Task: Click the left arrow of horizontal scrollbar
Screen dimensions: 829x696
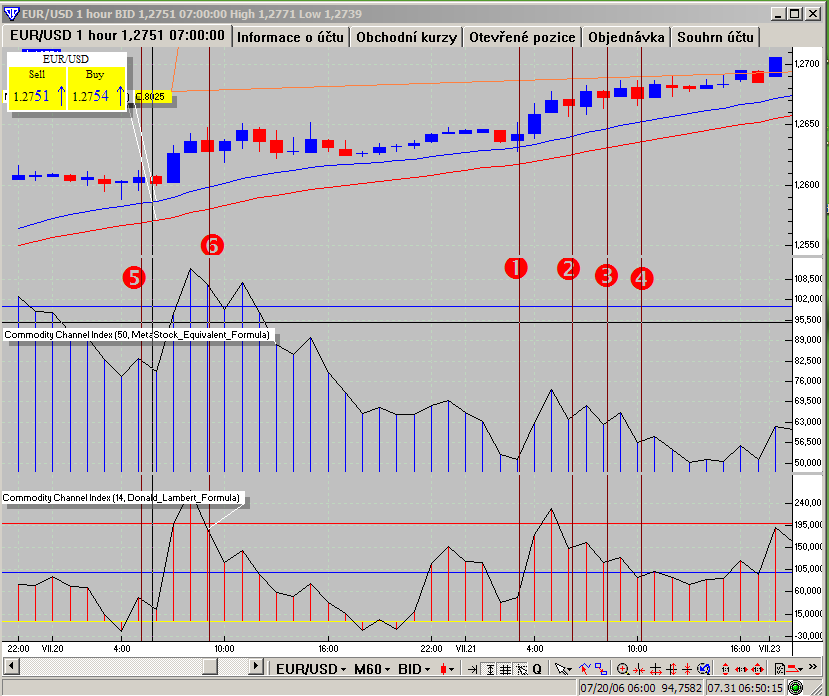Action: pos(11,666)
